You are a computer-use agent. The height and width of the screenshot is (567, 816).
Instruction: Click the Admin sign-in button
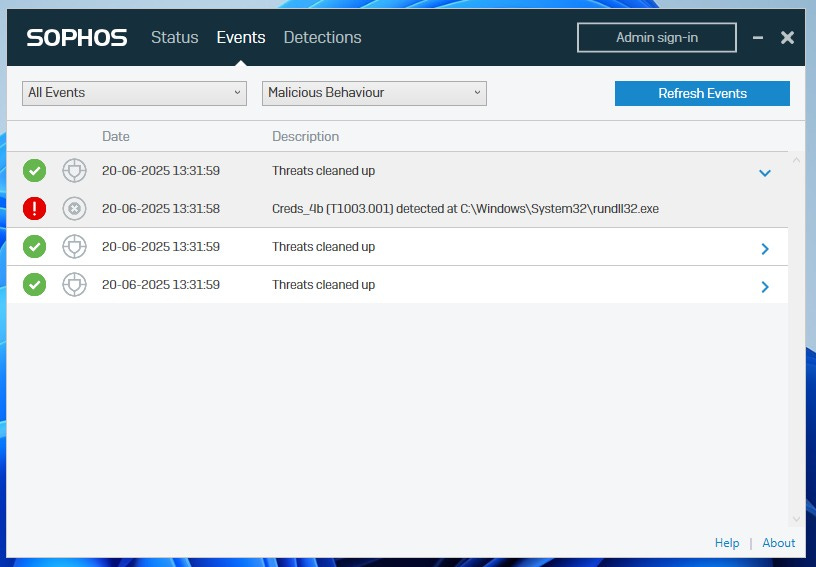[657, 37]
